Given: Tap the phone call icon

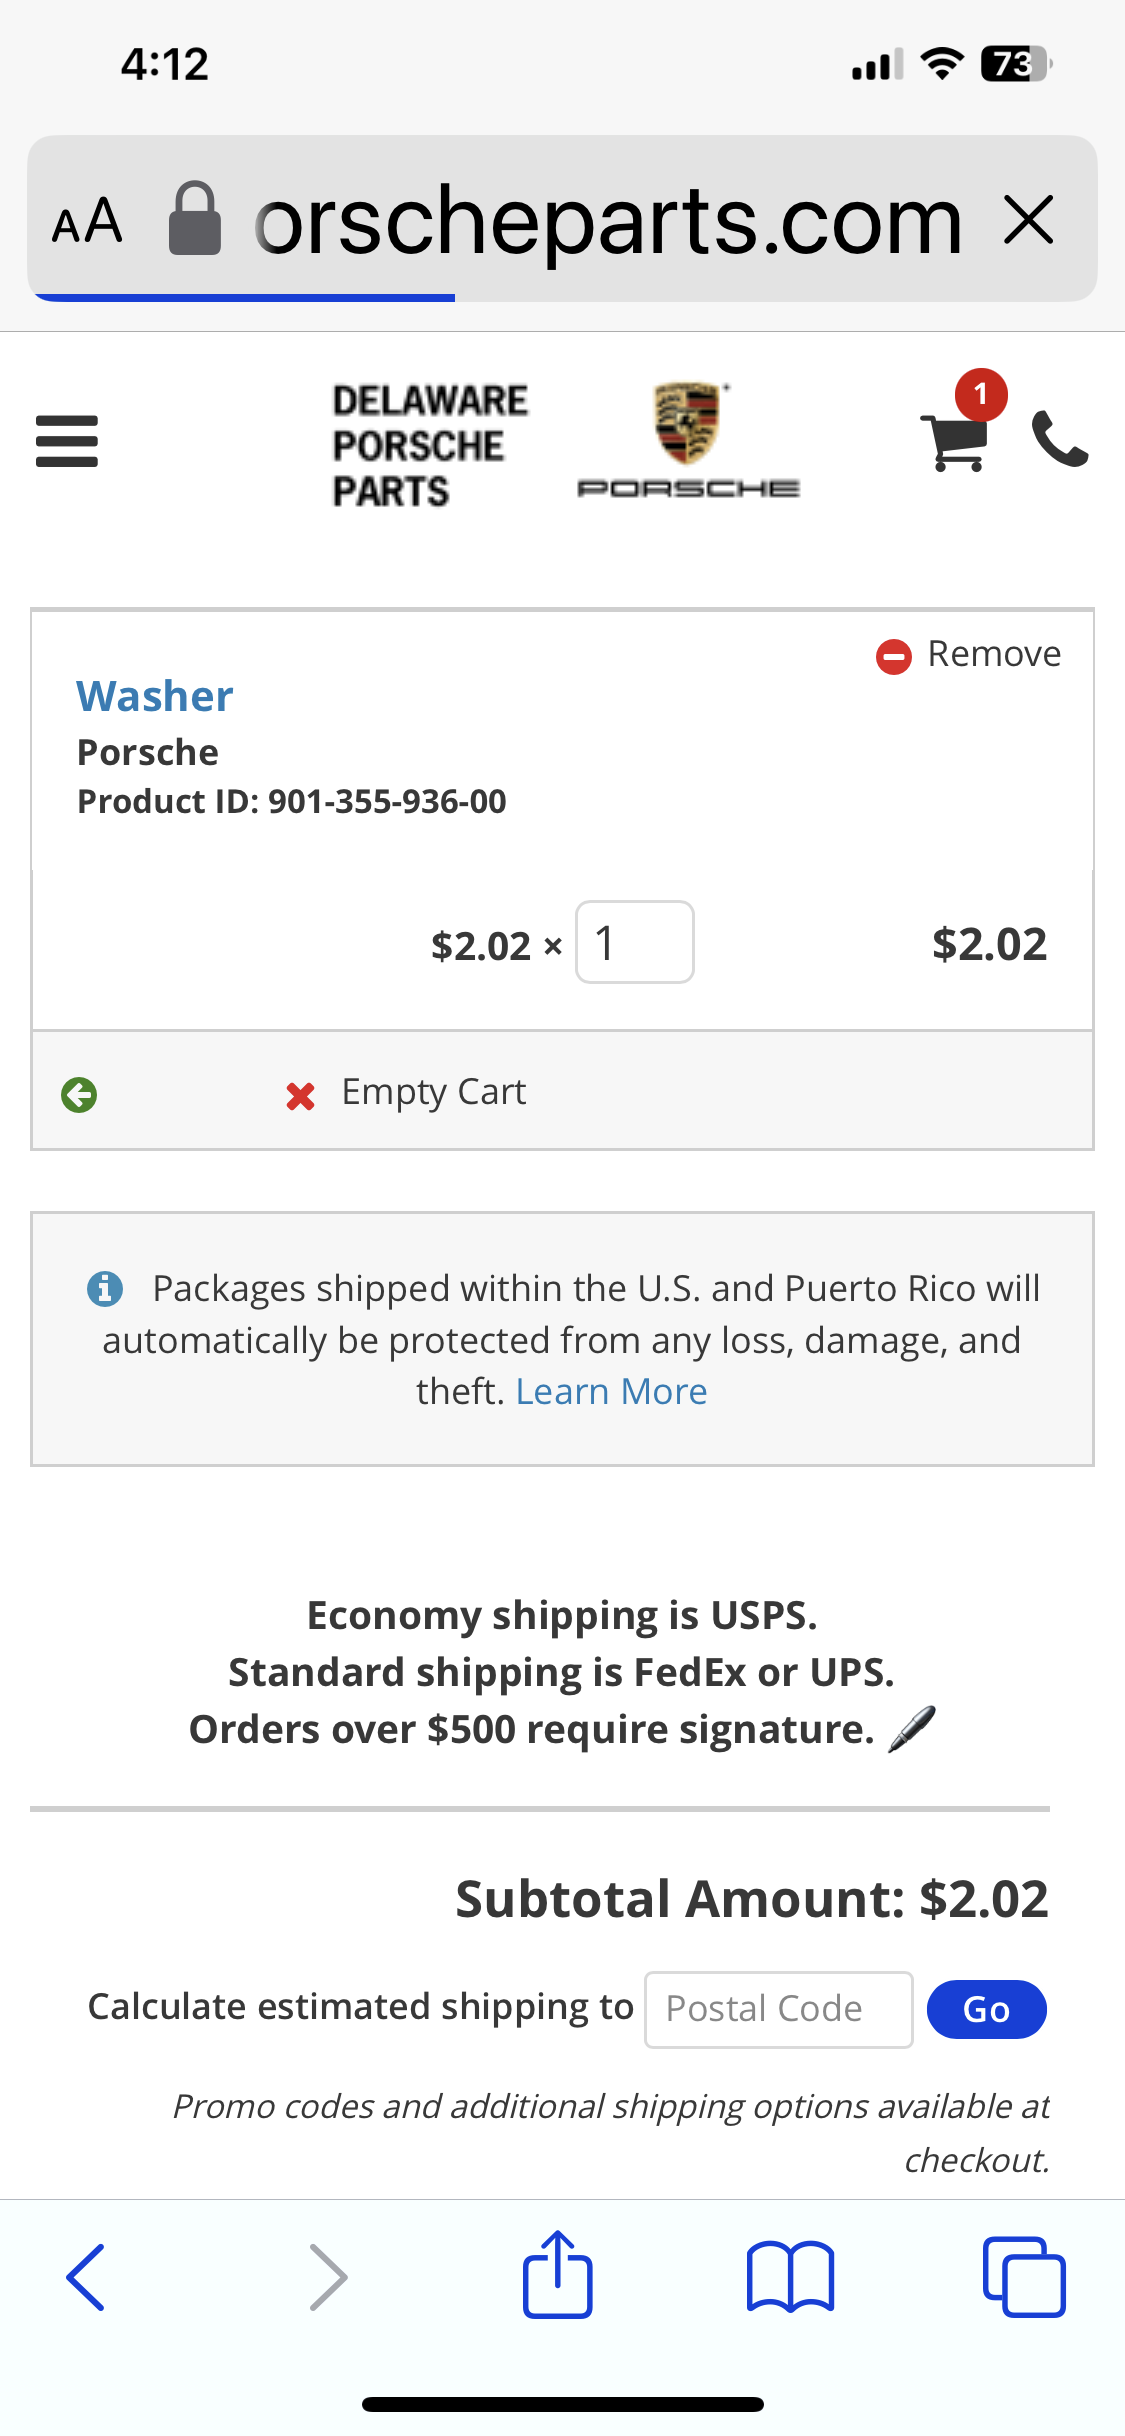Looking at the screenshot, I should coord(1059,440).
